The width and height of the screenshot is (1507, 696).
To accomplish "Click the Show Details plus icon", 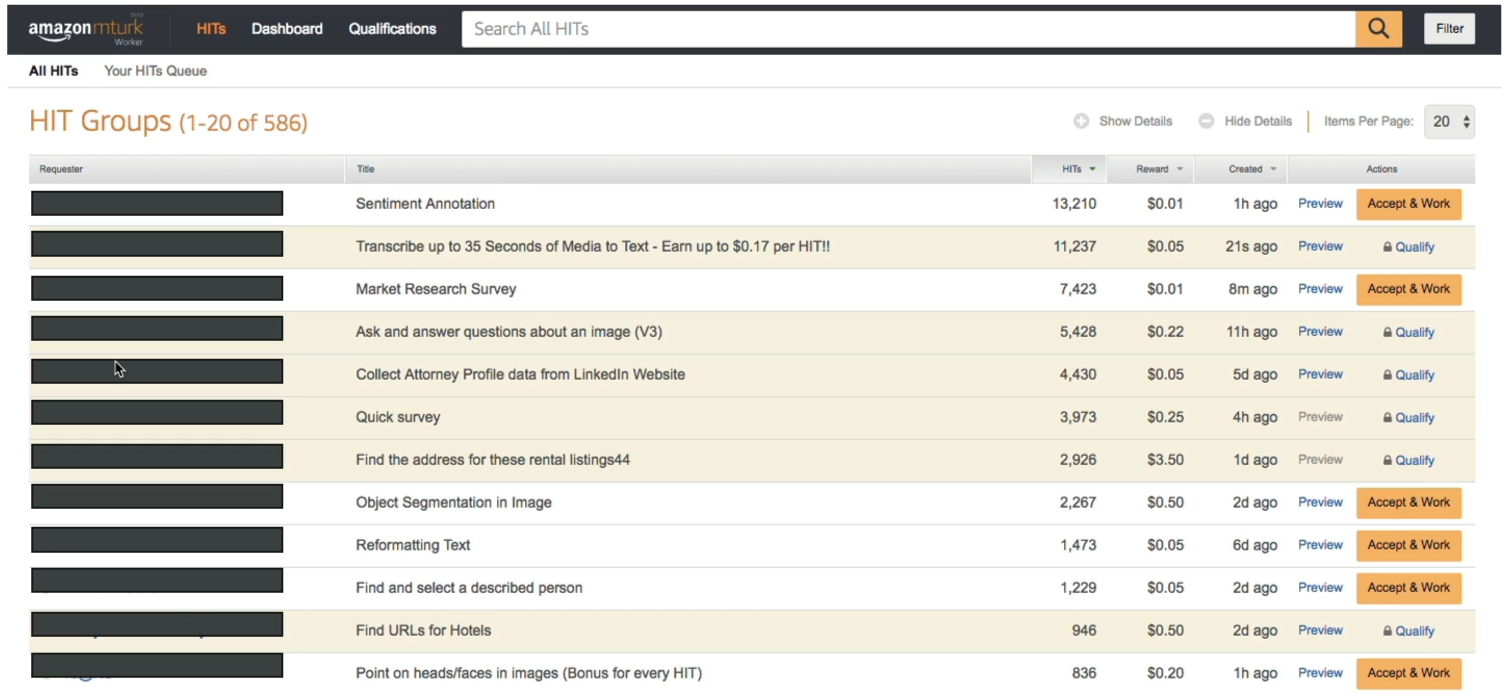I will [1081, 121].
